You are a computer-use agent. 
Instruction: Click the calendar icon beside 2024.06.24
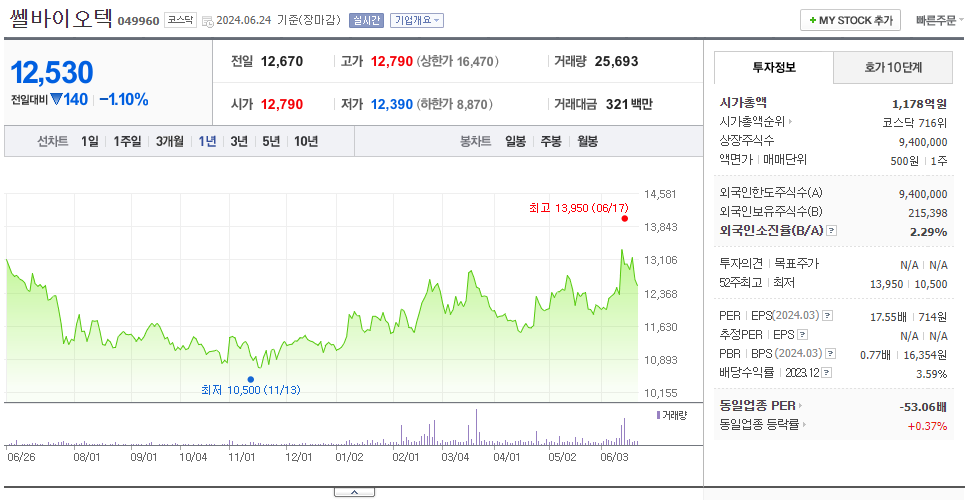(x=208, y=21)
